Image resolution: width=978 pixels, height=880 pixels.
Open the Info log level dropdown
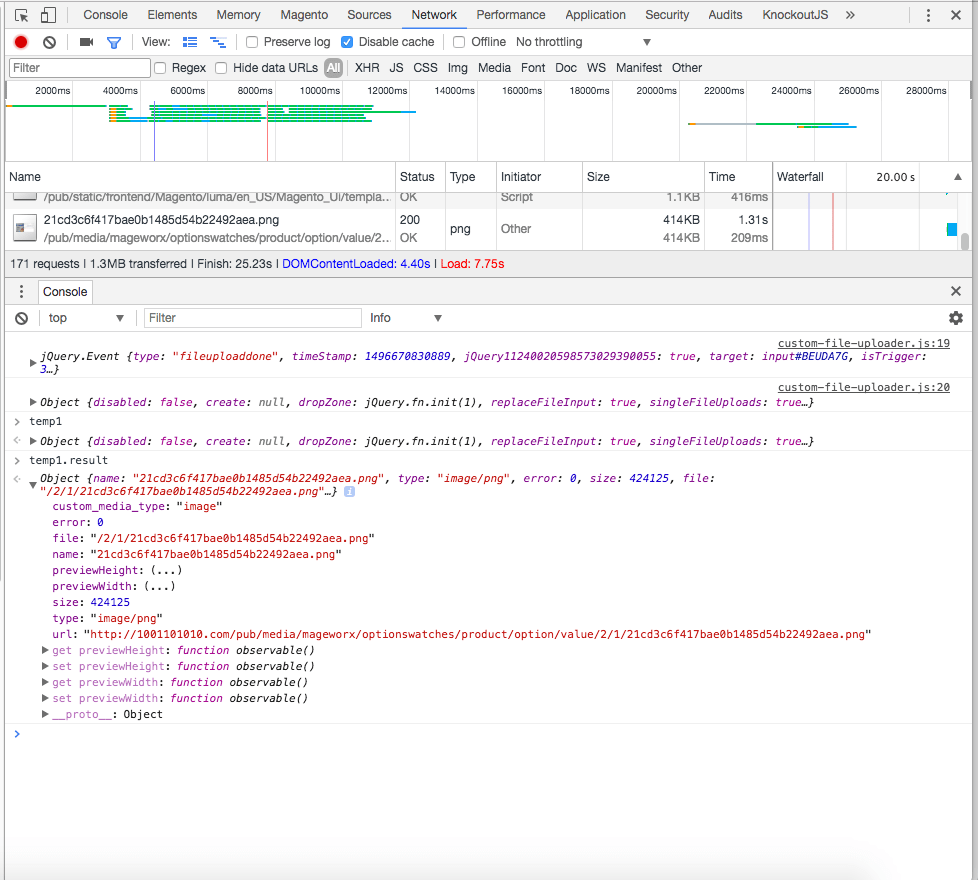click(x=404, y=317)
